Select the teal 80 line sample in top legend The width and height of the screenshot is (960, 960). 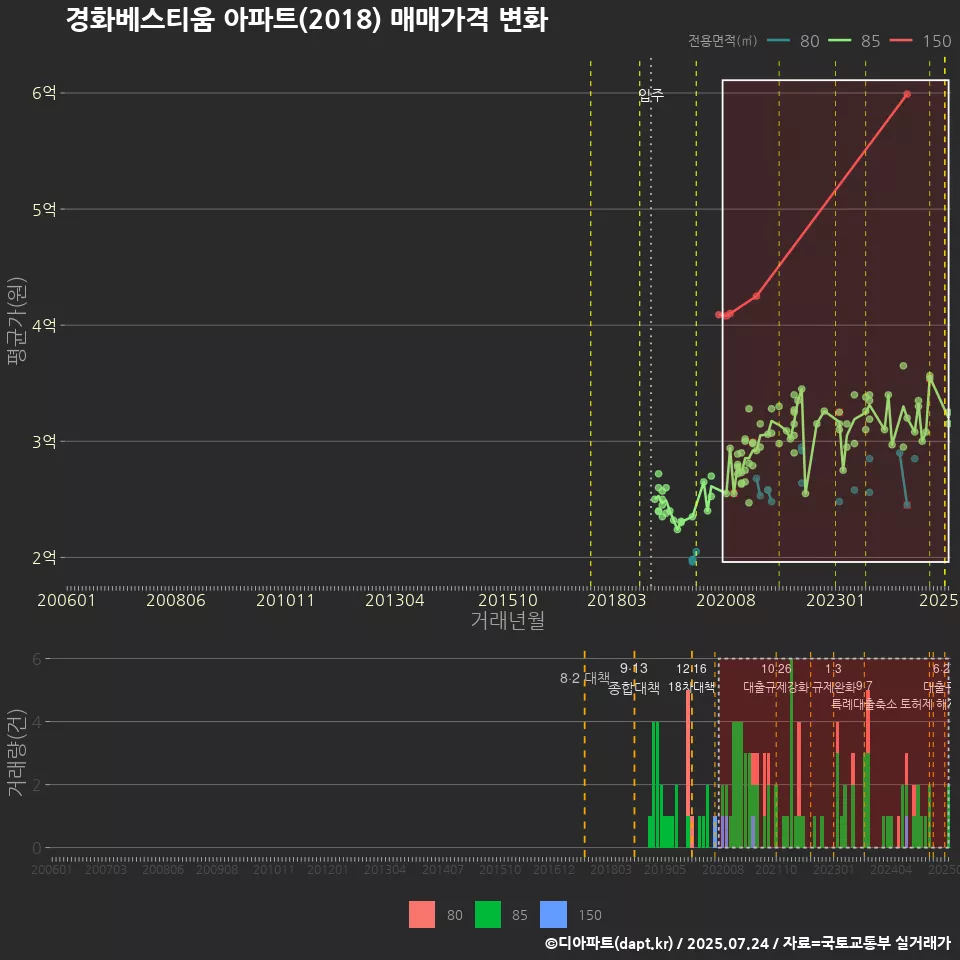pos(778,41)
